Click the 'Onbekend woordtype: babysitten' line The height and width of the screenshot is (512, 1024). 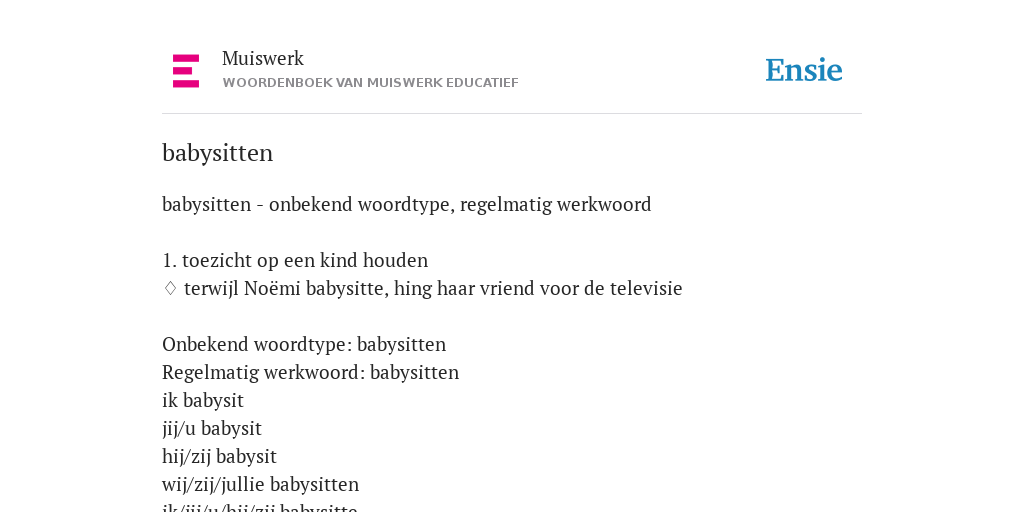(304, 344)
